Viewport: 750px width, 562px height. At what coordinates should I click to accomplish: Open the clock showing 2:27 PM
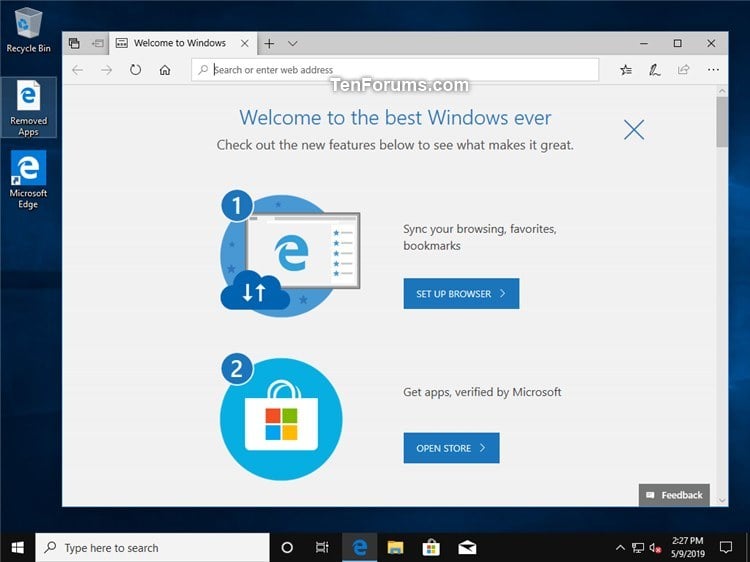pyautogui.click(x=688, y=548)
